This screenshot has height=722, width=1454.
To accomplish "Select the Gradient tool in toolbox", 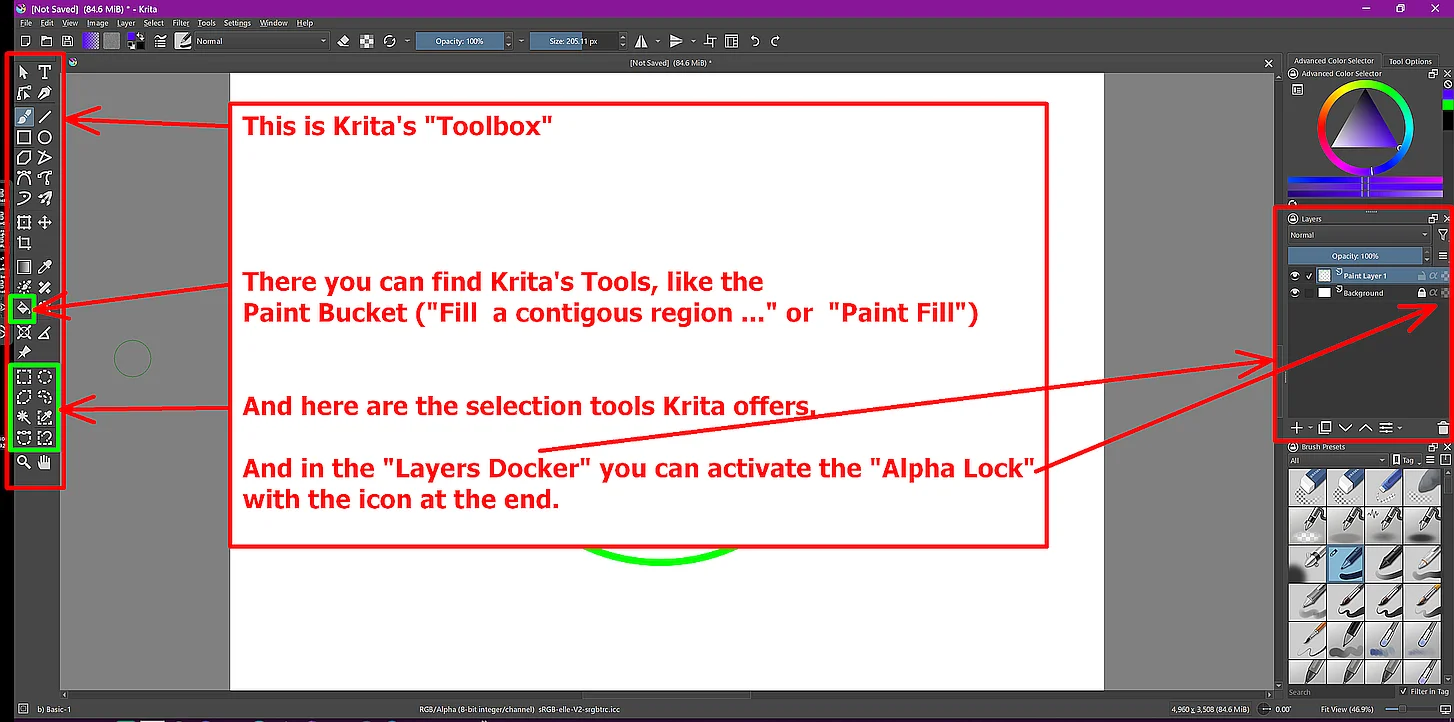I will coord(24,267).
